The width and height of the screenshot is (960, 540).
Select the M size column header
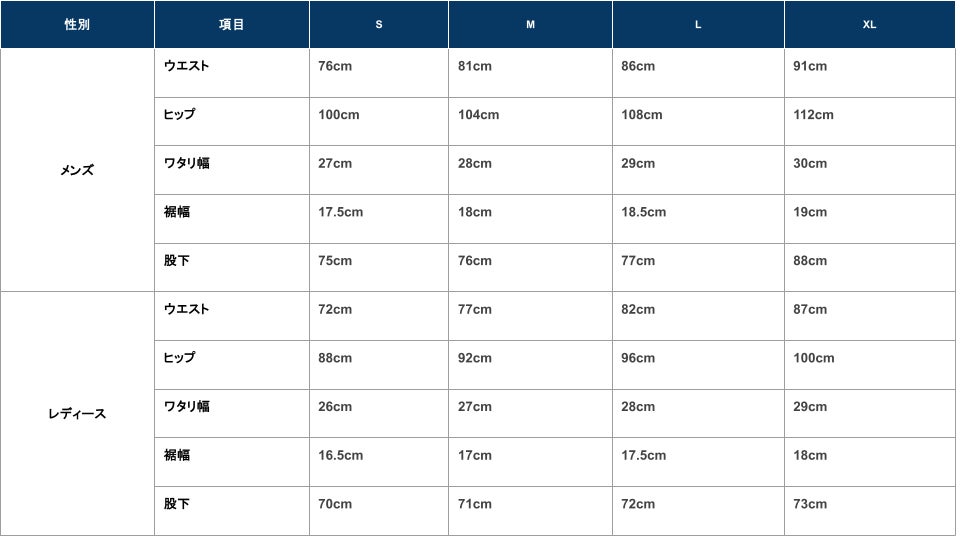tap(530, 25)
